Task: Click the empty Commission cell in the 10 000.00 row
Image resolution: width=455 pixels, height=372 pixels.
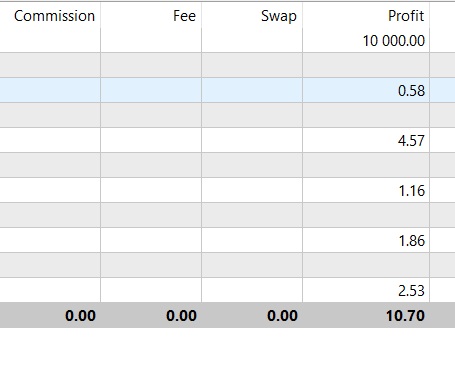Action: (x=50, y=41)
